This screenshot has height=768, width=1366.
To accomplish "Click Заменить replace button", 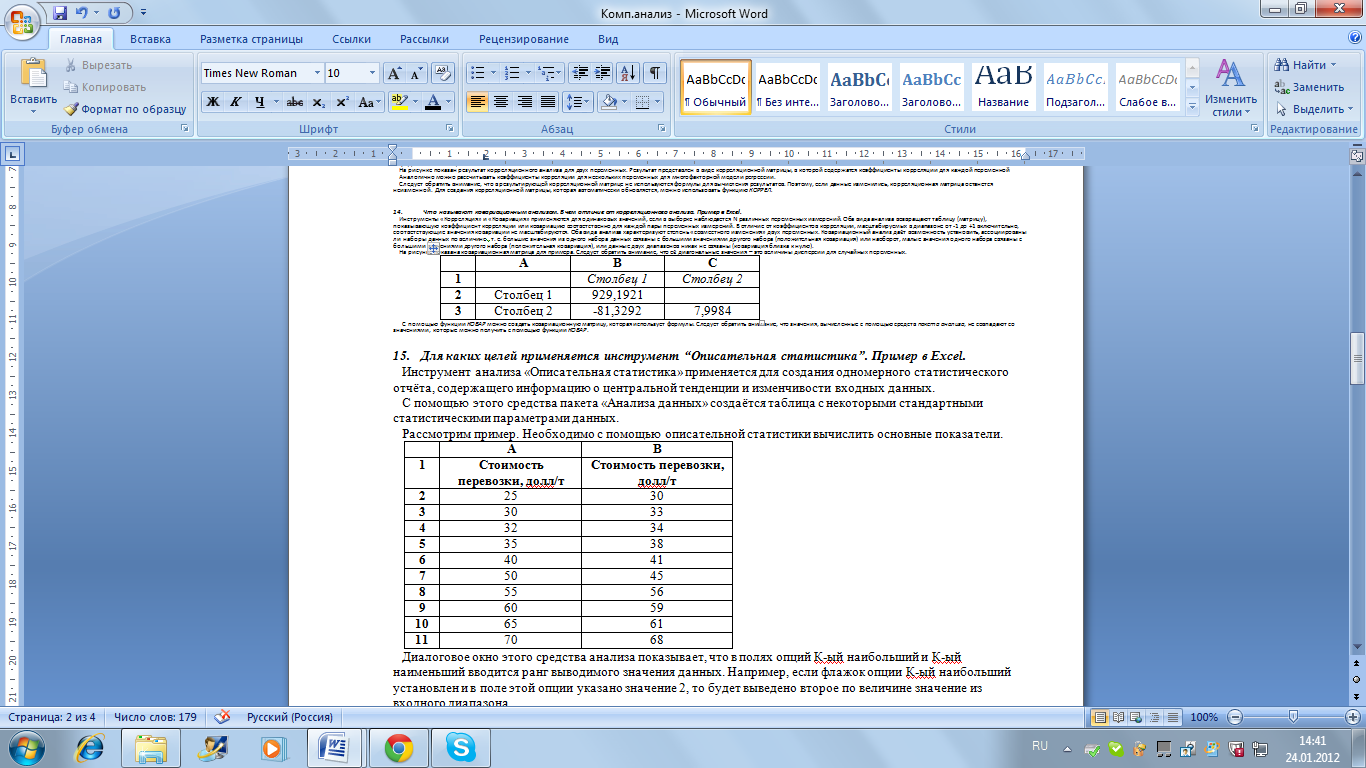I will [x=1309, y=87].
